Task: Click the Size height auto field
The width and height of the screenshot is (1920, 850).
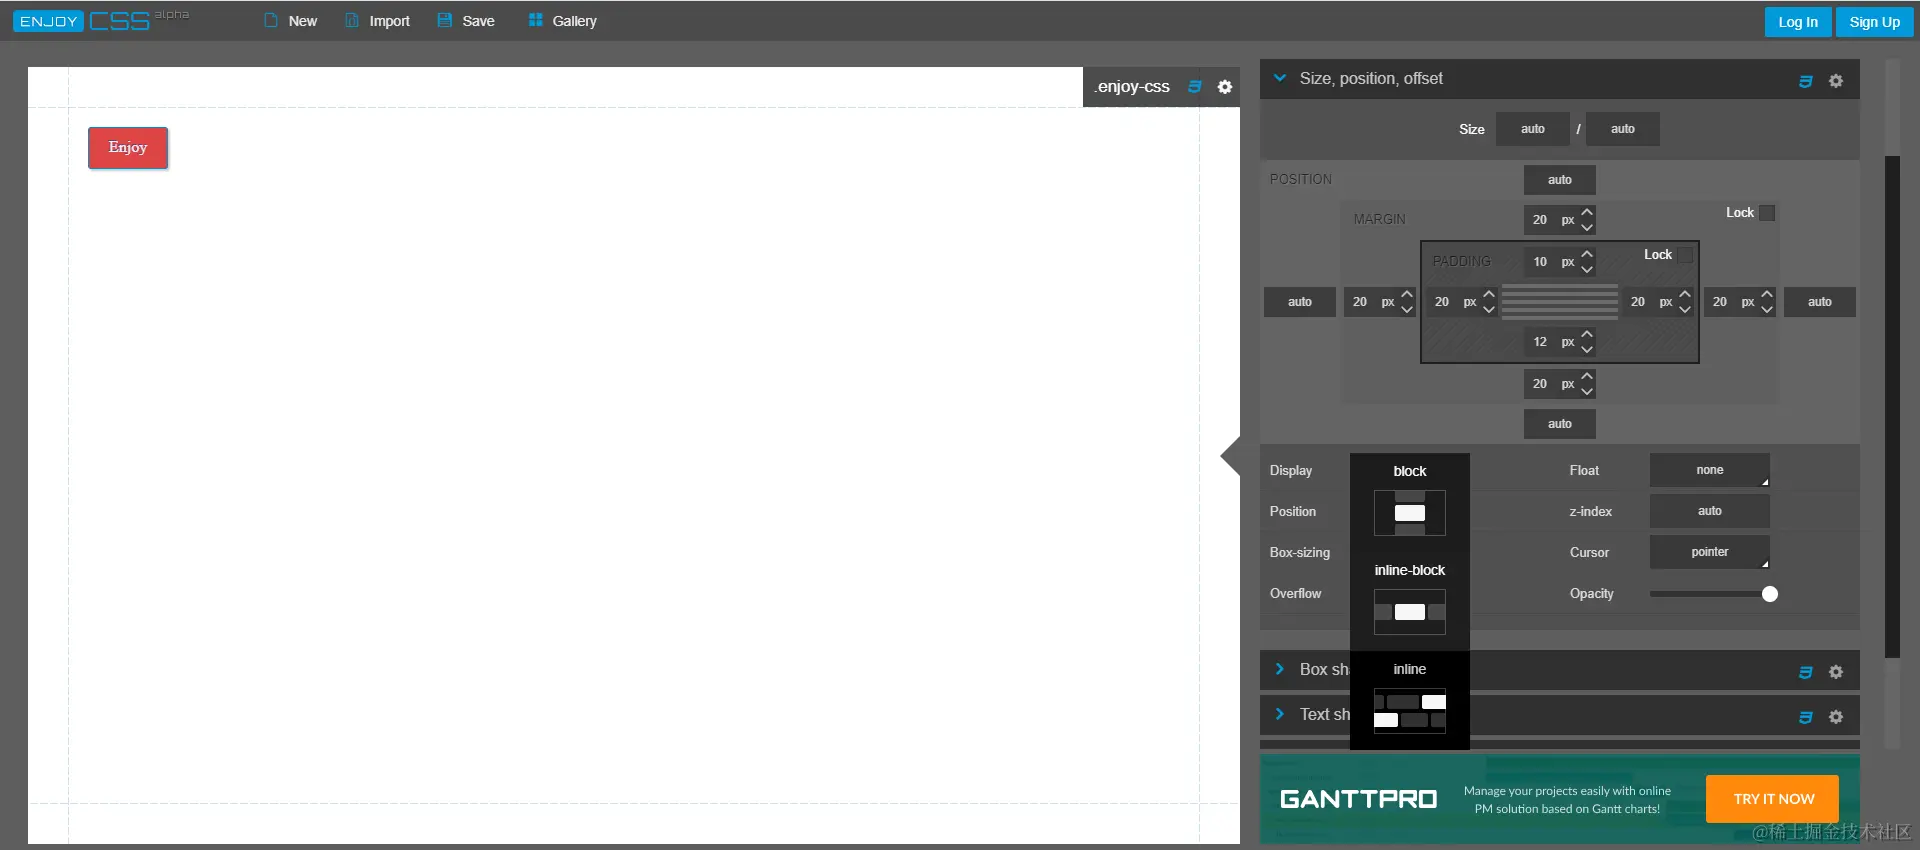Action: pyautogui.click(x=1623, y=129)
